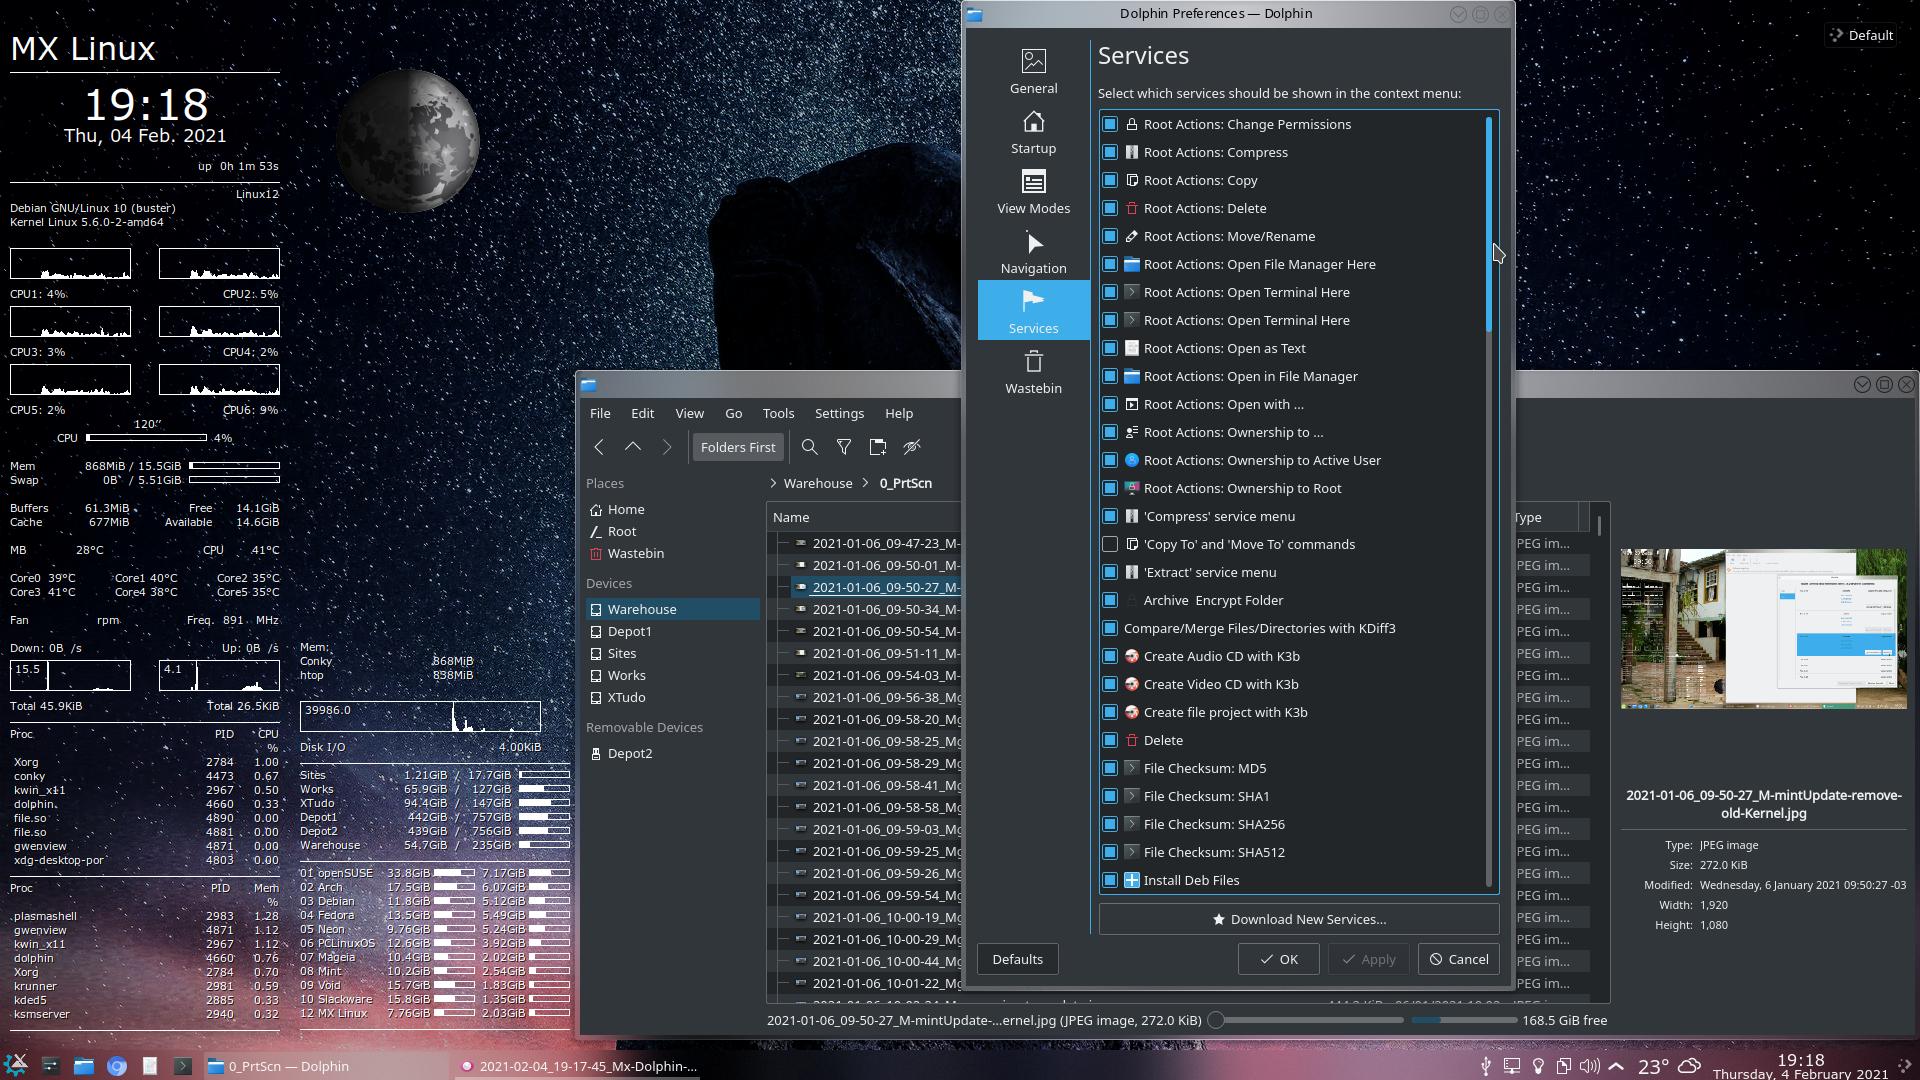The width and height of the screenshot is (1920, 1080).
Task: Launch file manager from taskbar
Action: coord(84,1066)
